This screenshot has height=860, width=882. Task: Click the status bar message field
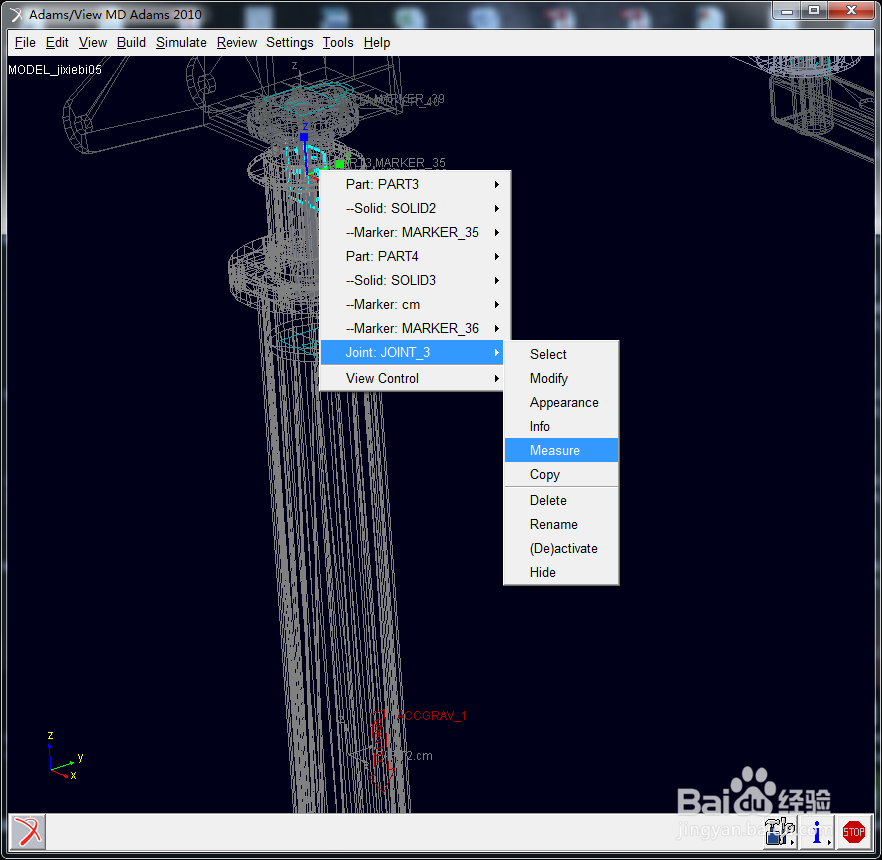pyautogui.click(x=402, y=832)
